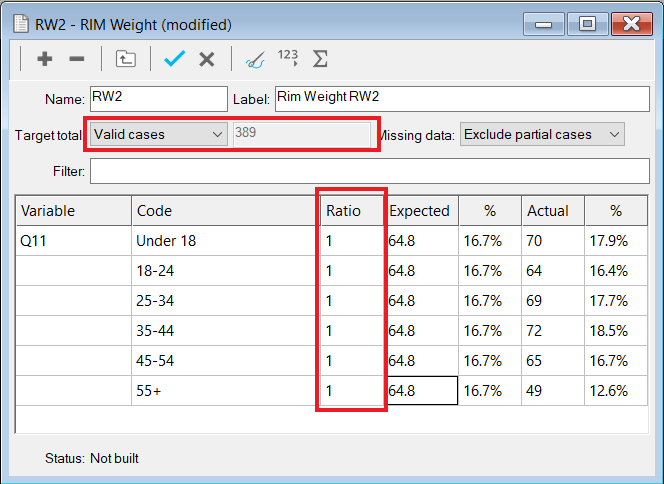664x484 pixels.
Task: Open the Target total Valid cases dropdown
Action: click(x=159, y=134)
